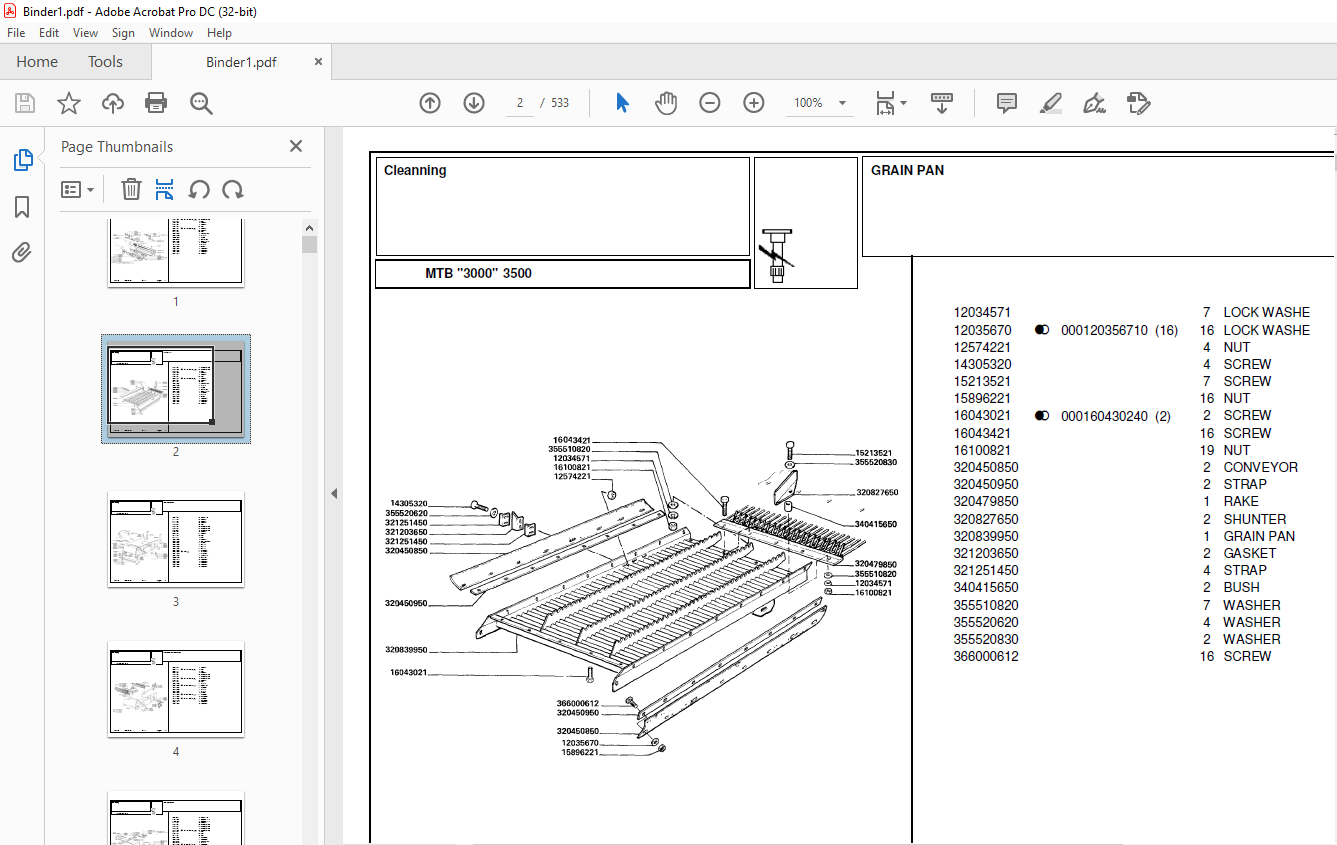The image size is (1337, 845).
Task: Switch to the Tools tab
Action: 105,62
